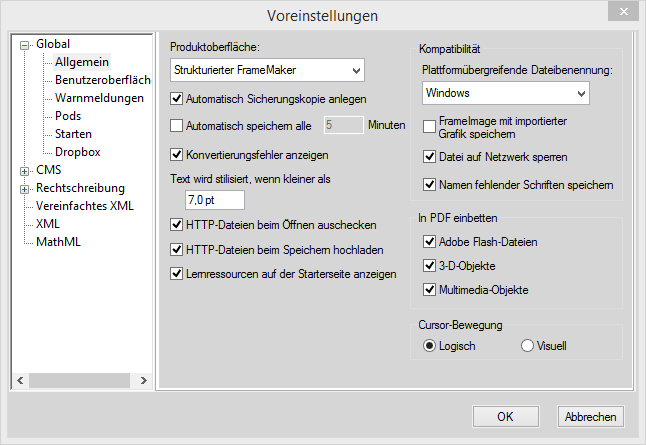Click the Abbrechen button
Viewport: 646px width, 445px height.
pyautogui.click(x=590, y=416)
